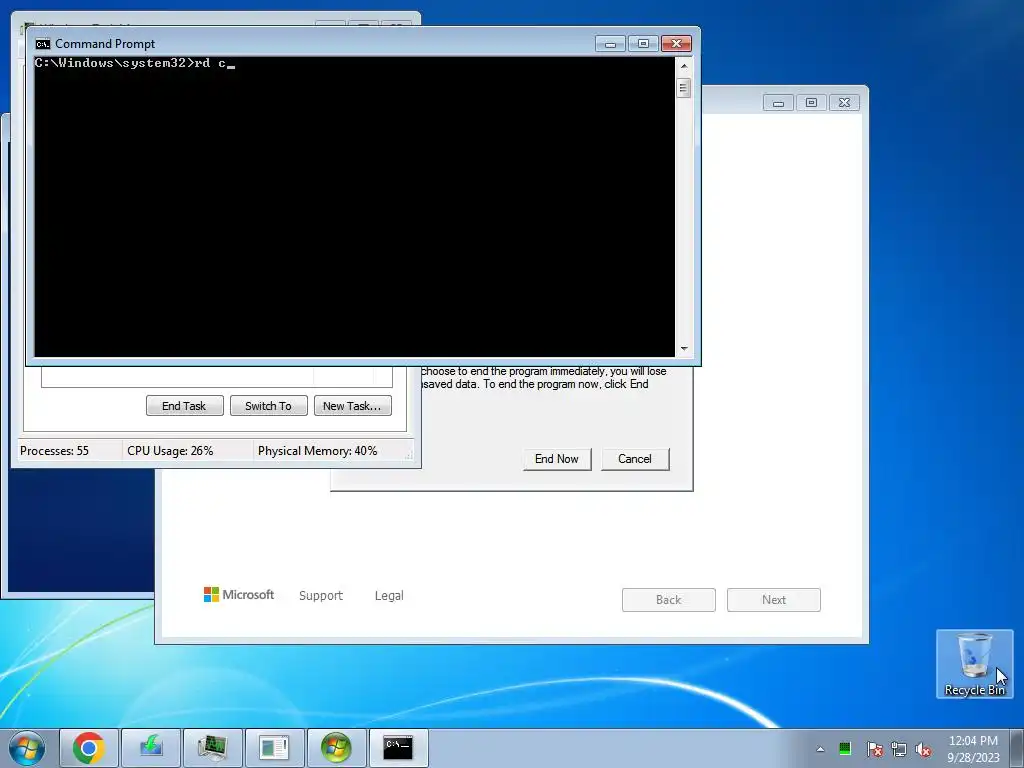Open Action Center flag tray icon
This screenshot has height=768, width=1024.
coord(874,749)
